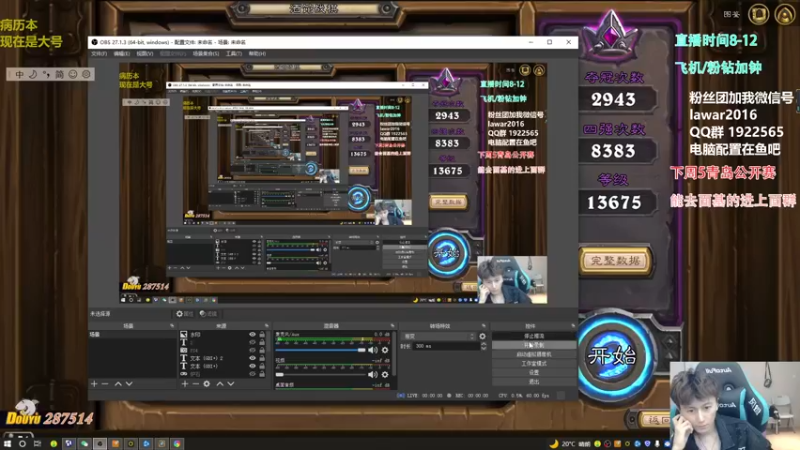Toggle visibility eye of second source row
This screenshot has width=800, height=450.
(252, 342)
